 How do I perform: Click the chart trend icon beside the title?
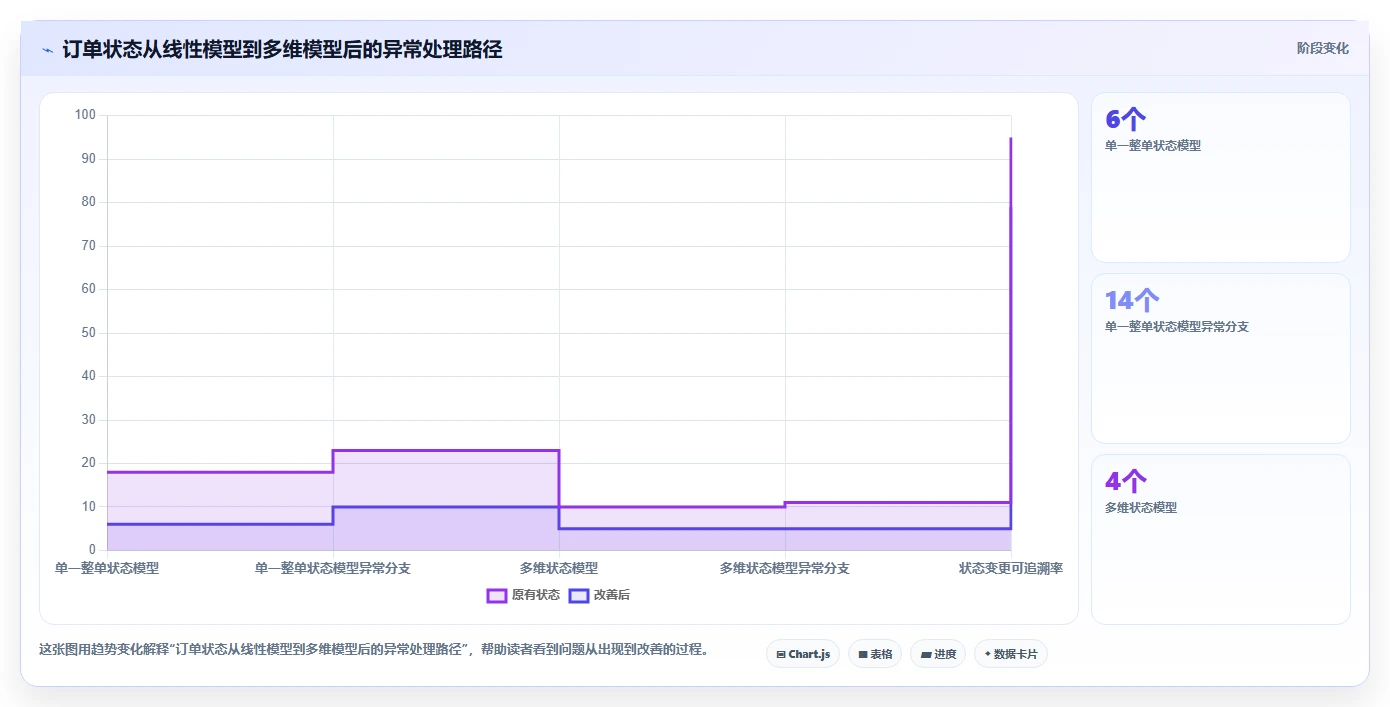47,49
